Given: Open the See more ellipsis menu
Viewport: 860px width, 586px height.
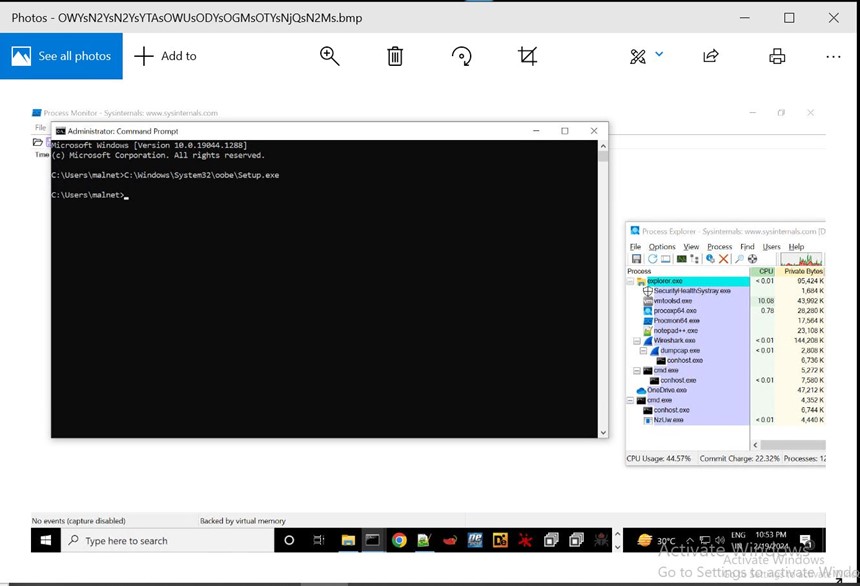Looking at the screenshot, I should pos(833,56).
